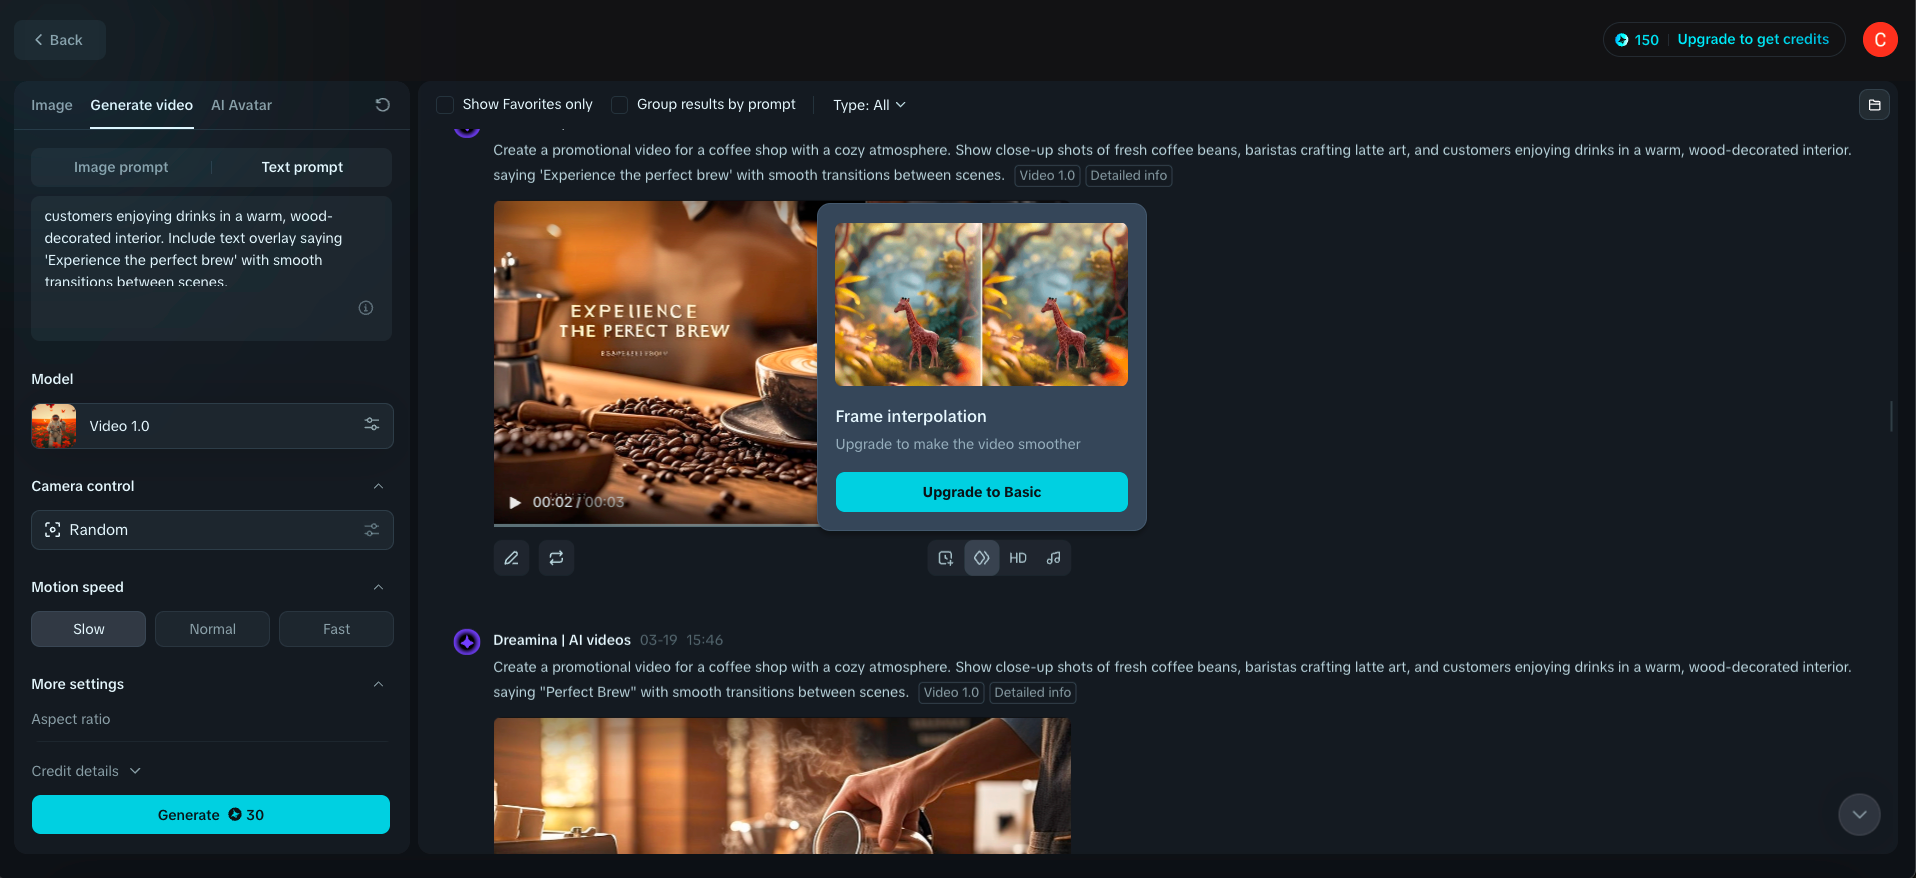Click the add soundtrack music icon
This screenshot has height=878, width=1916.
click(1053, 558)
